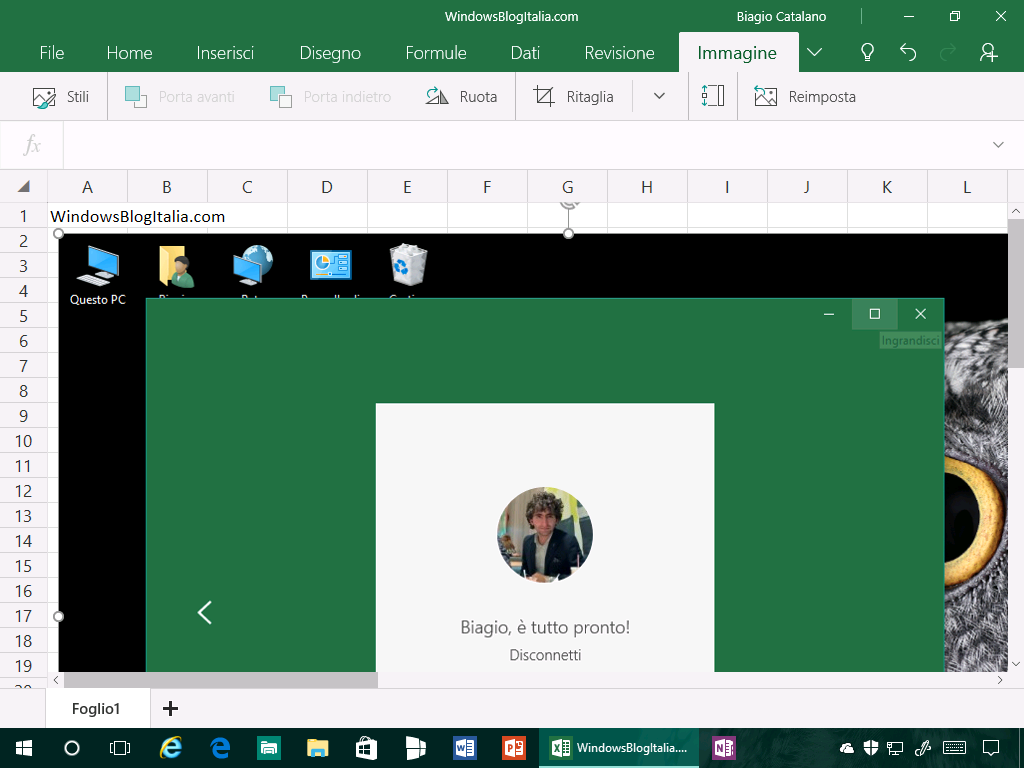The width and height of the screenshot is (1024, 769).
Task: Click the Excel WindowsBlogItalia taskbar button
Action: click(619, 748)
